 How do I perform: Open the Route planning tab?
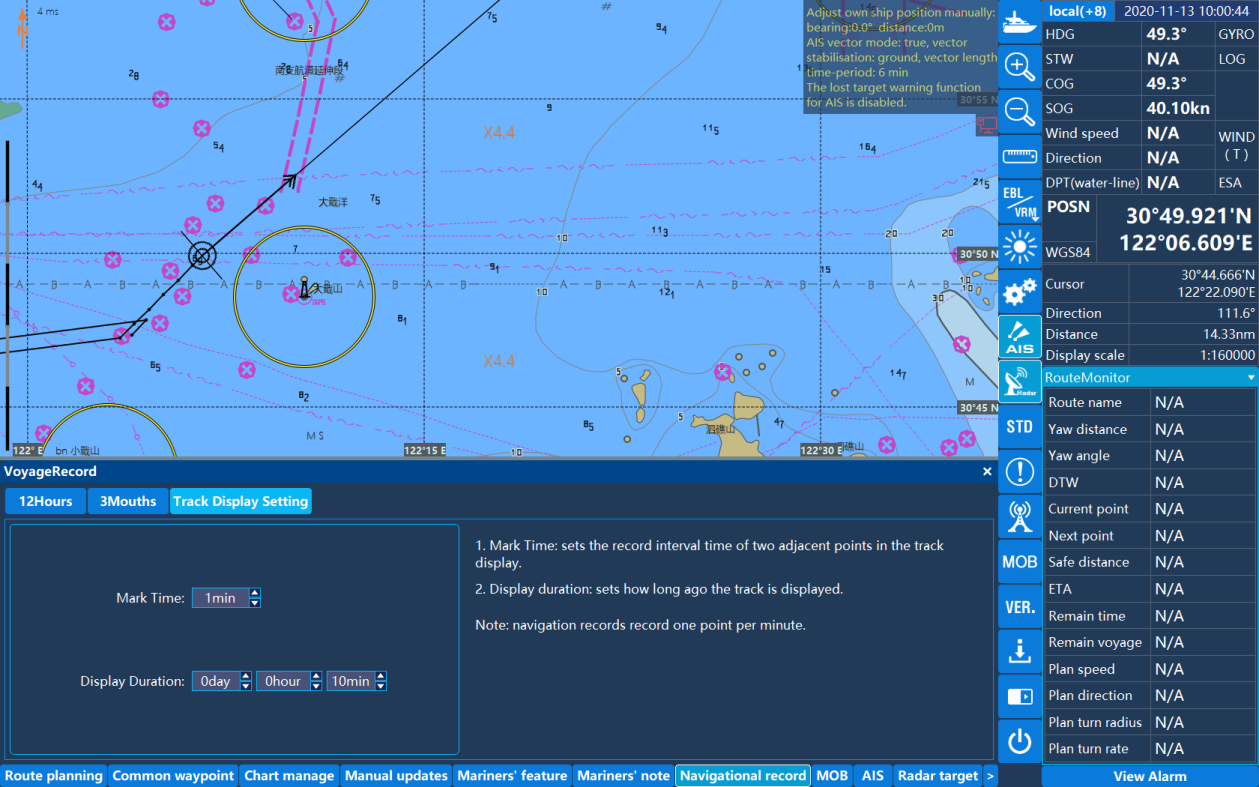(54, 775)
